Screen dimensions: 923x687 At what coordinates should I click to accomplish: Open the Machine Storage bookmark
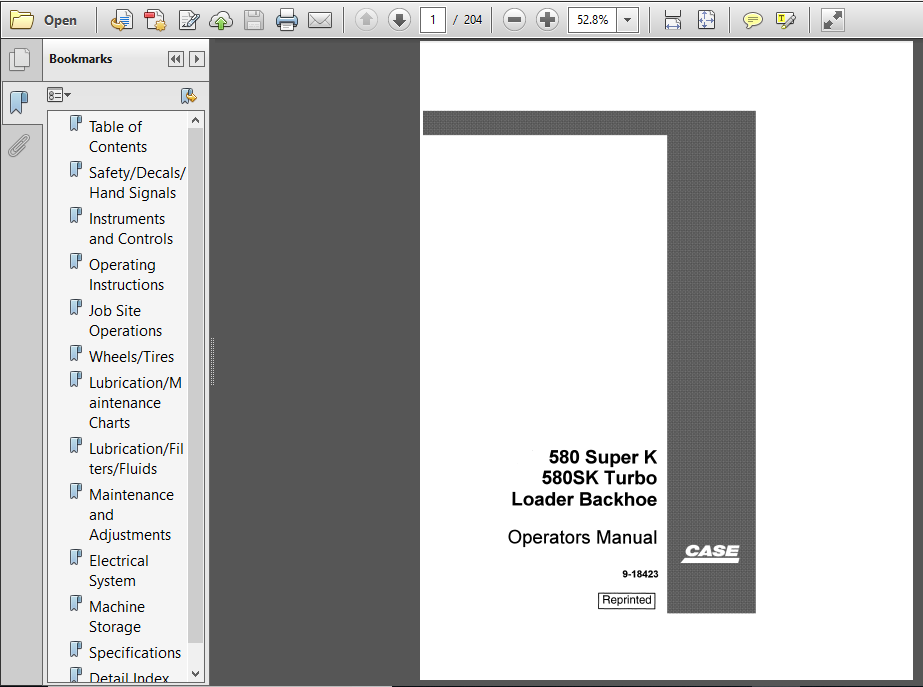coord(117,616)
